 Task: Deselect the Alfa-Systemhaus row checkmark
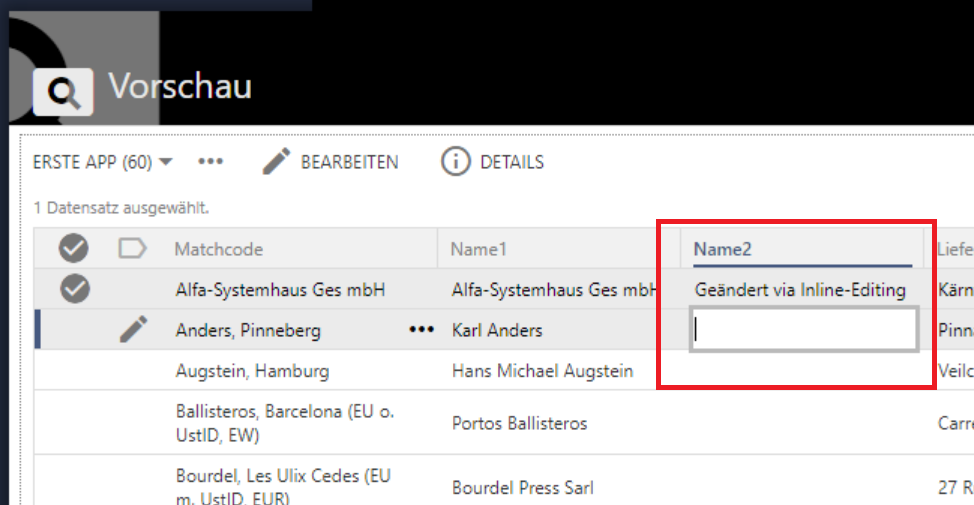(x=75, y=290)
